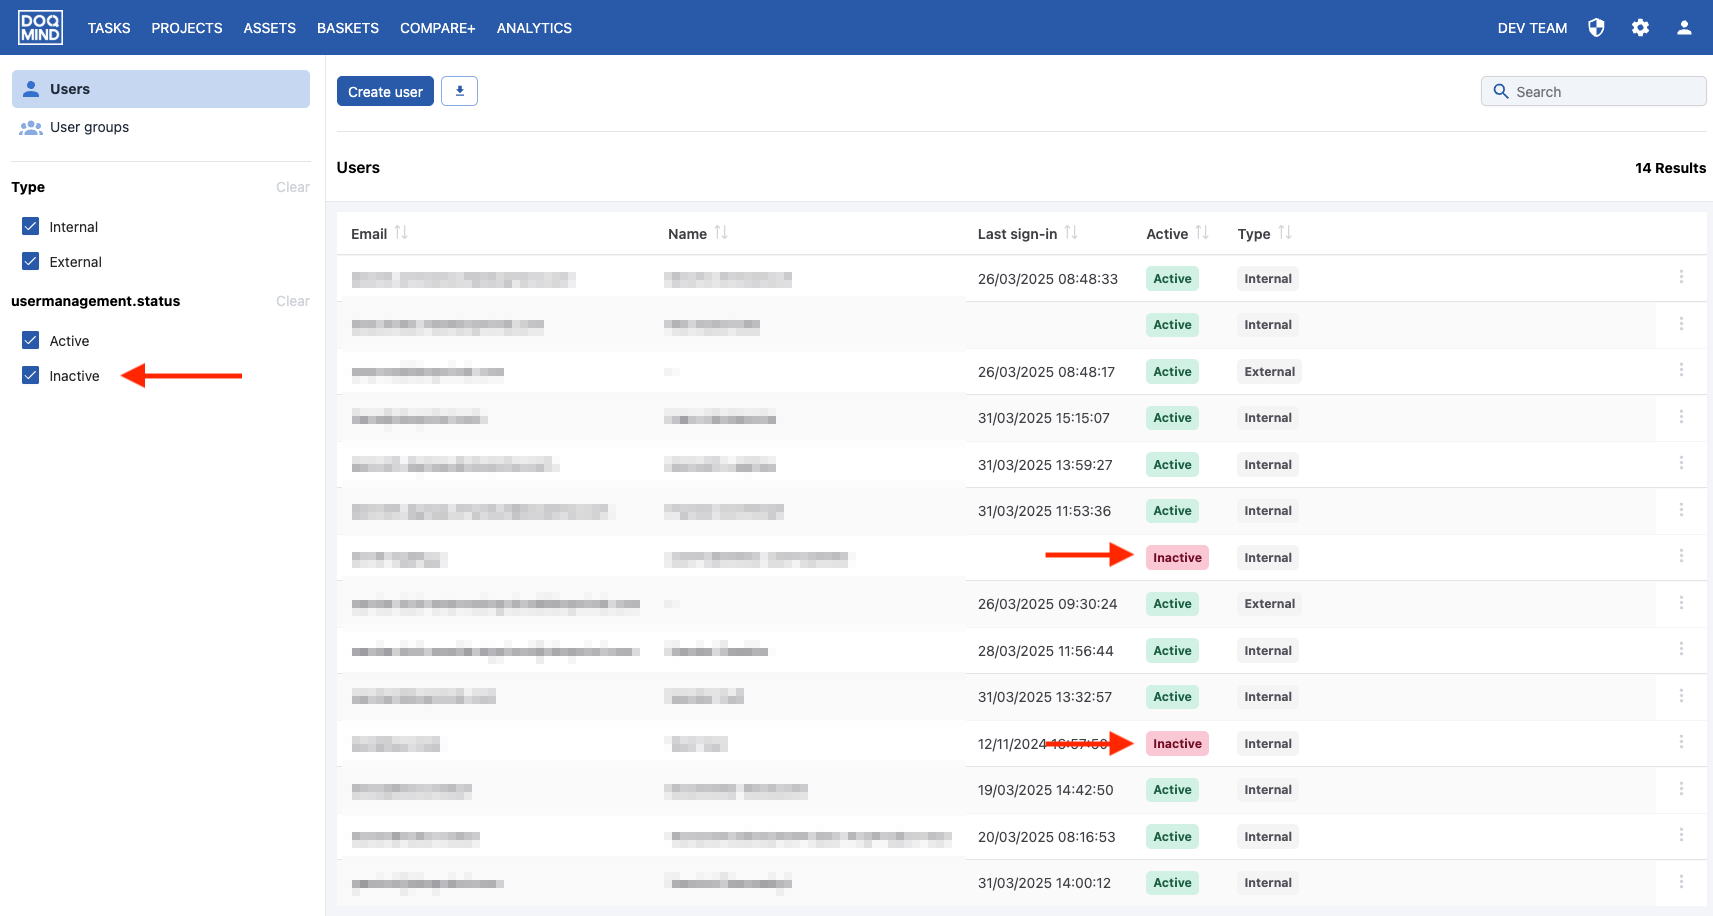
Task: Open the settings gear icon
Action: click(x=1640, y=28)
